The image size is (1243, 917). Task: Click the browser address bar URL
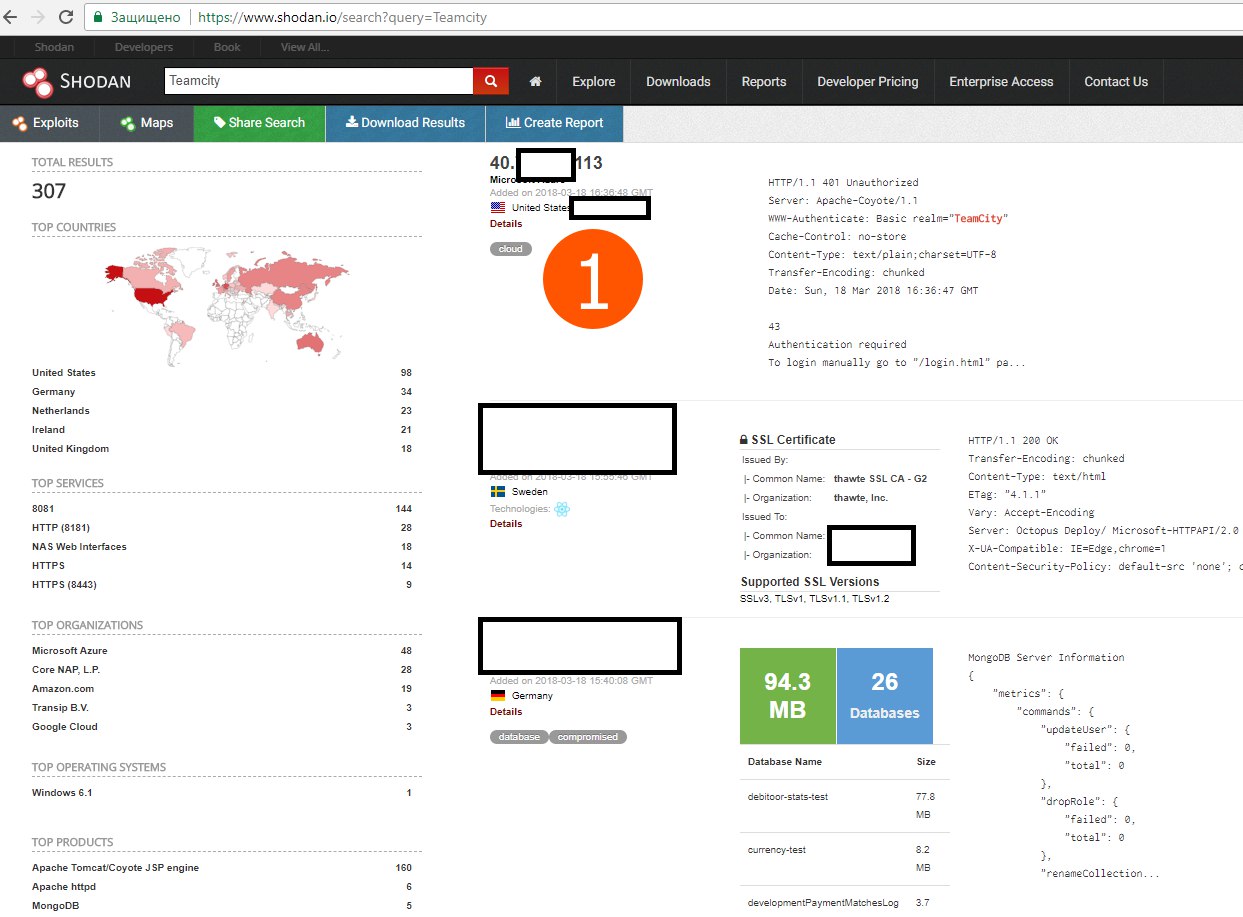[x=343, y=17]
